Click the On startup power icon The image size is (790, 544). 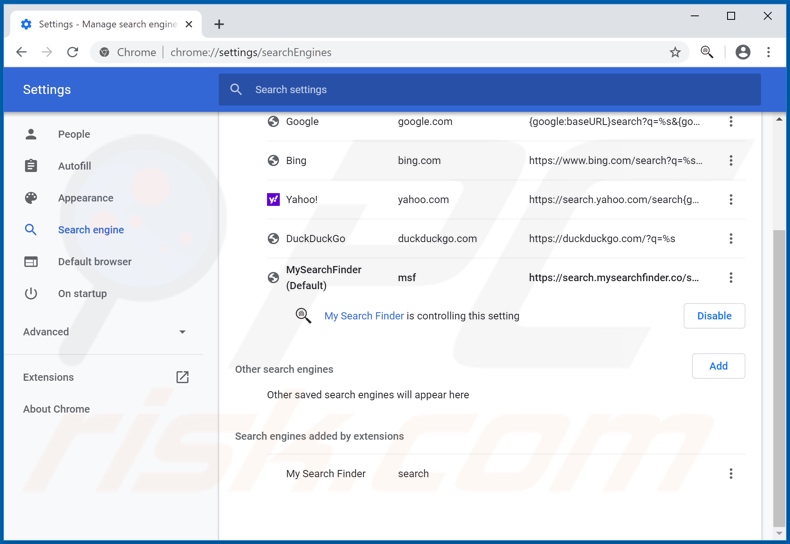(31, 293)
